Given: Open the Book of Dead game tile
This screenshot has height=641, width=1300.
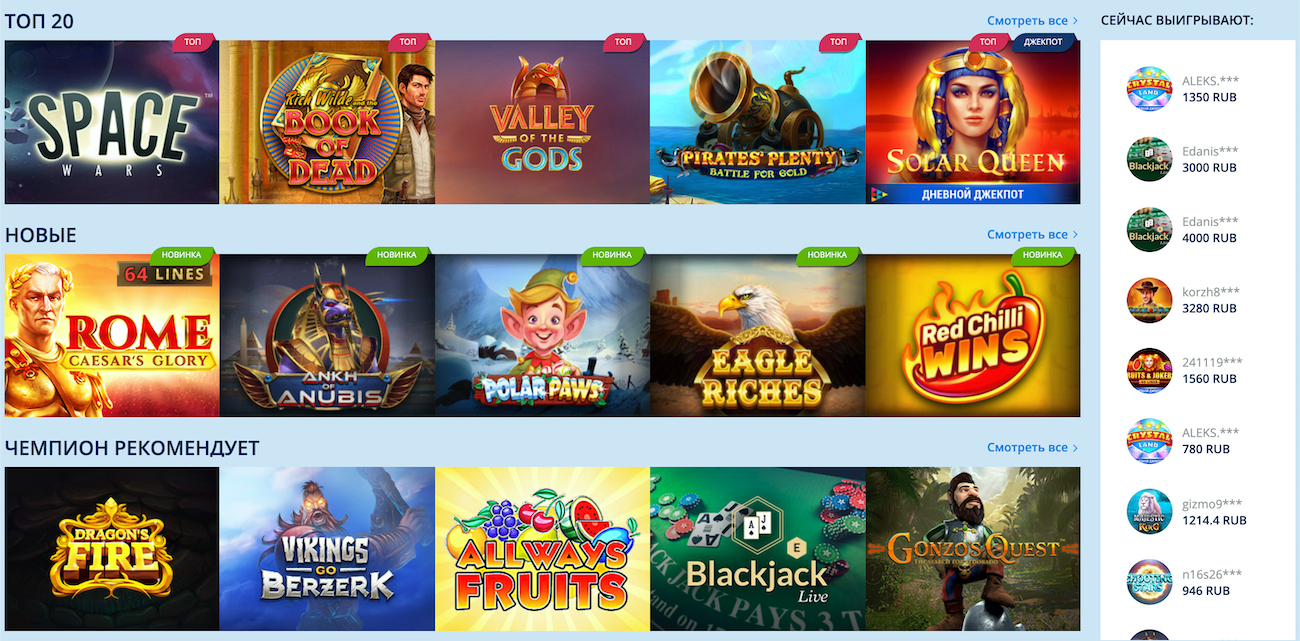Looking at the screenshot, I should point(327,122).
